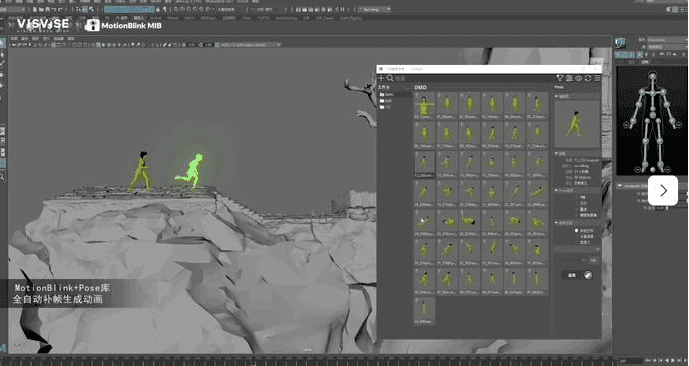Viewport: 689px width, 366px height.
Task: Click the white next arrow button
Action: coord(663,191)
